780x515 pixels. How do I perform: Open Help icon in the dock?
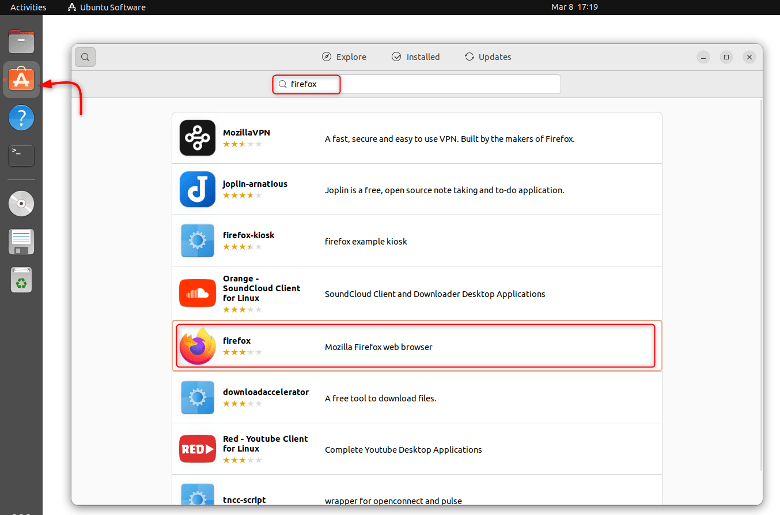(21, 118)
